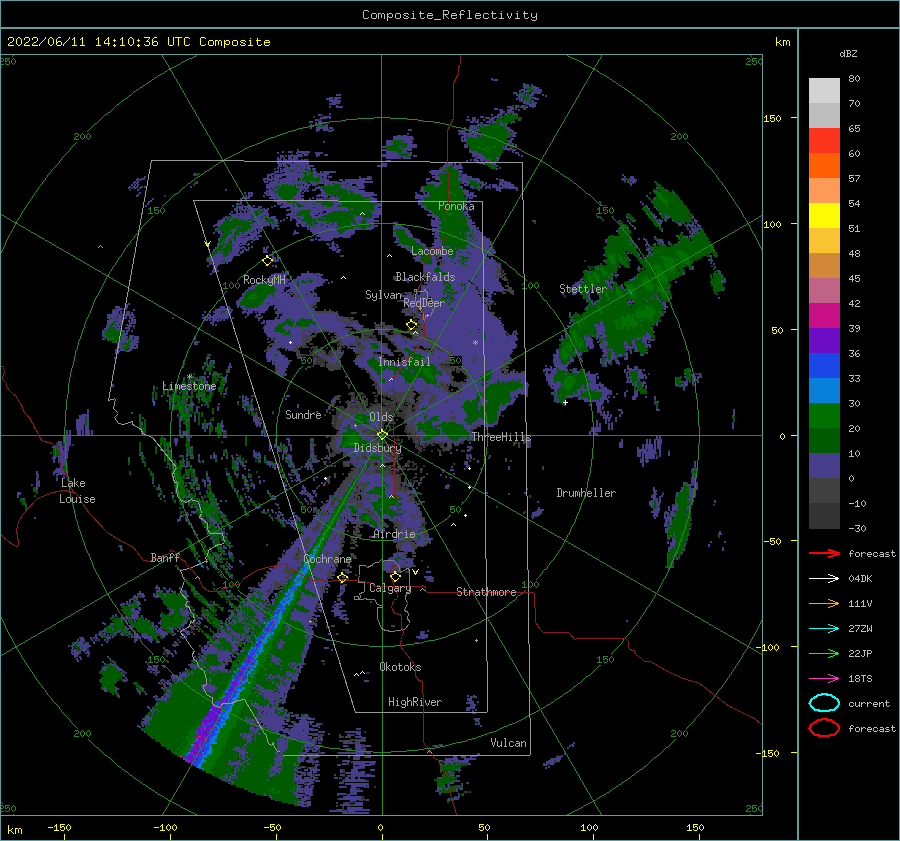900x841 pixels.
Task: Click the white cross marker below Stettler
Action: [565, 402]
